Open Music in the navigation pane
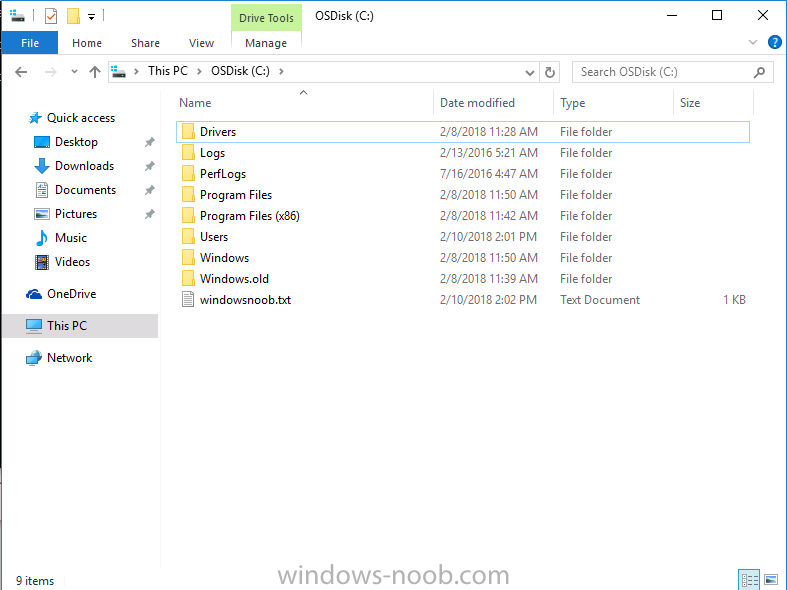 pyautogui.click(x=71, y=238)
